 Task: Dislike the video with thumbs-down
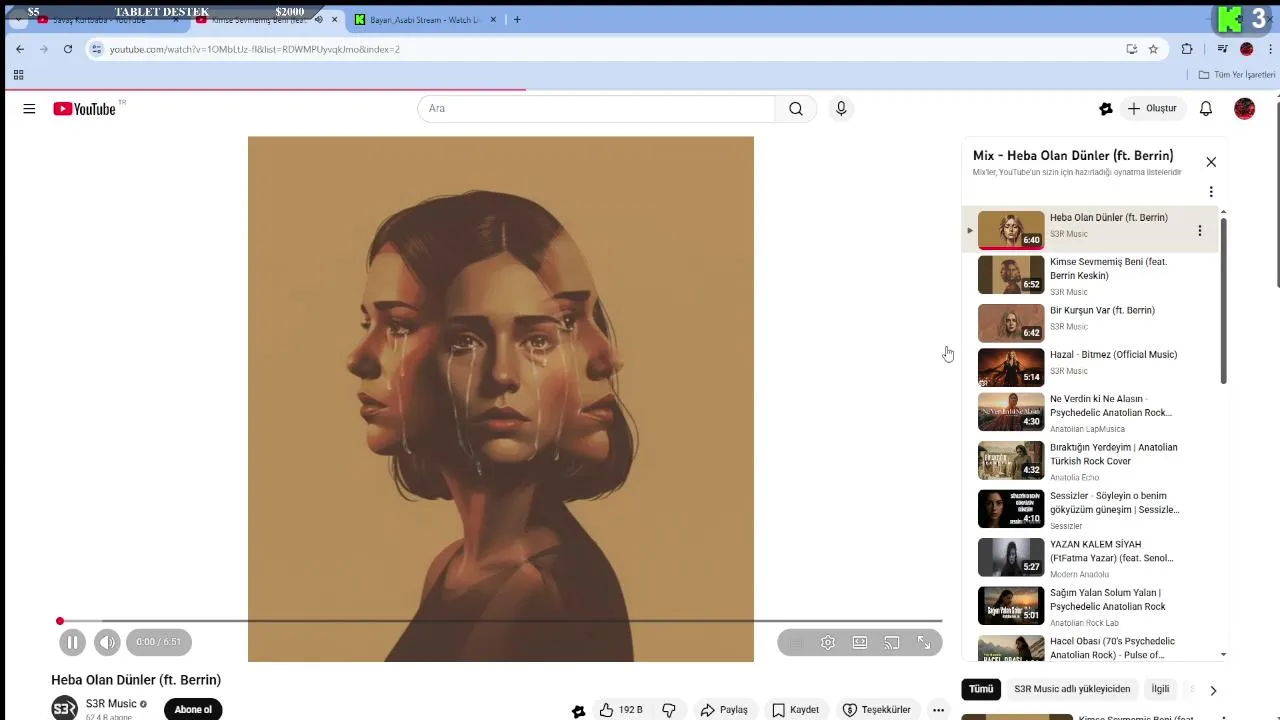(x=669, y=710)
